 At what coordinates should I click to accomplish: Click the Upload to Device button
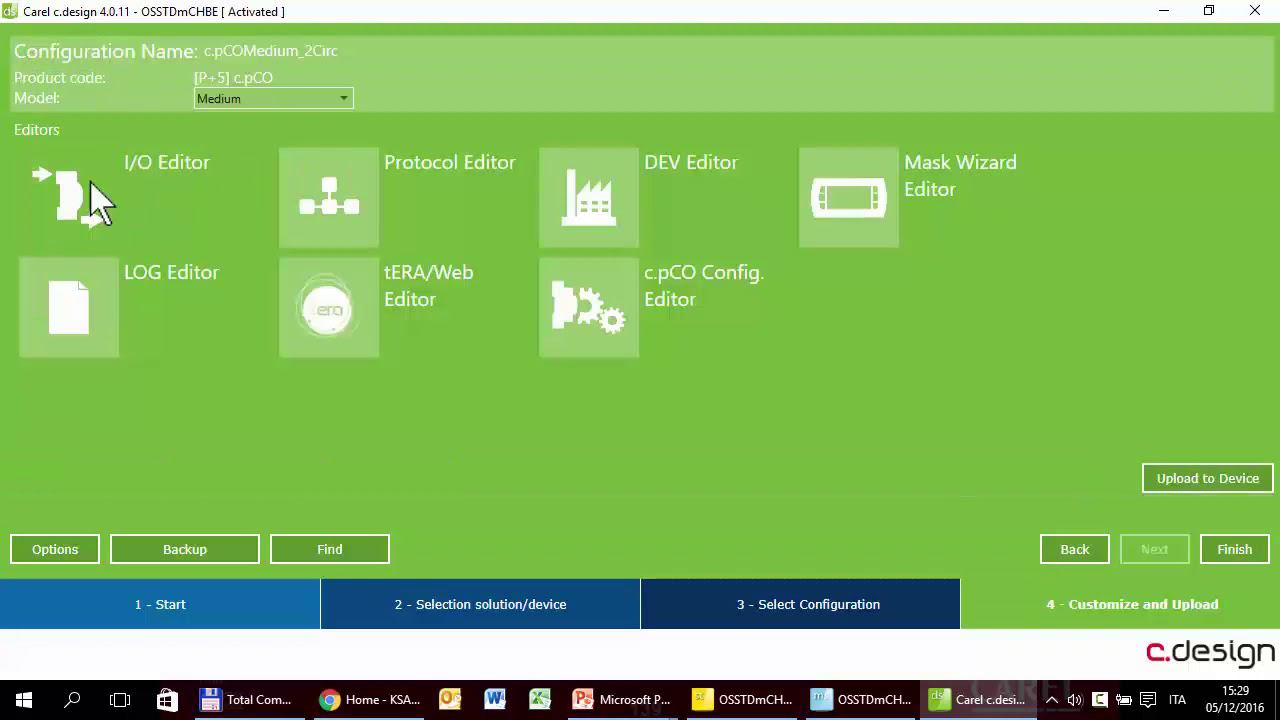coord(1207,478)
